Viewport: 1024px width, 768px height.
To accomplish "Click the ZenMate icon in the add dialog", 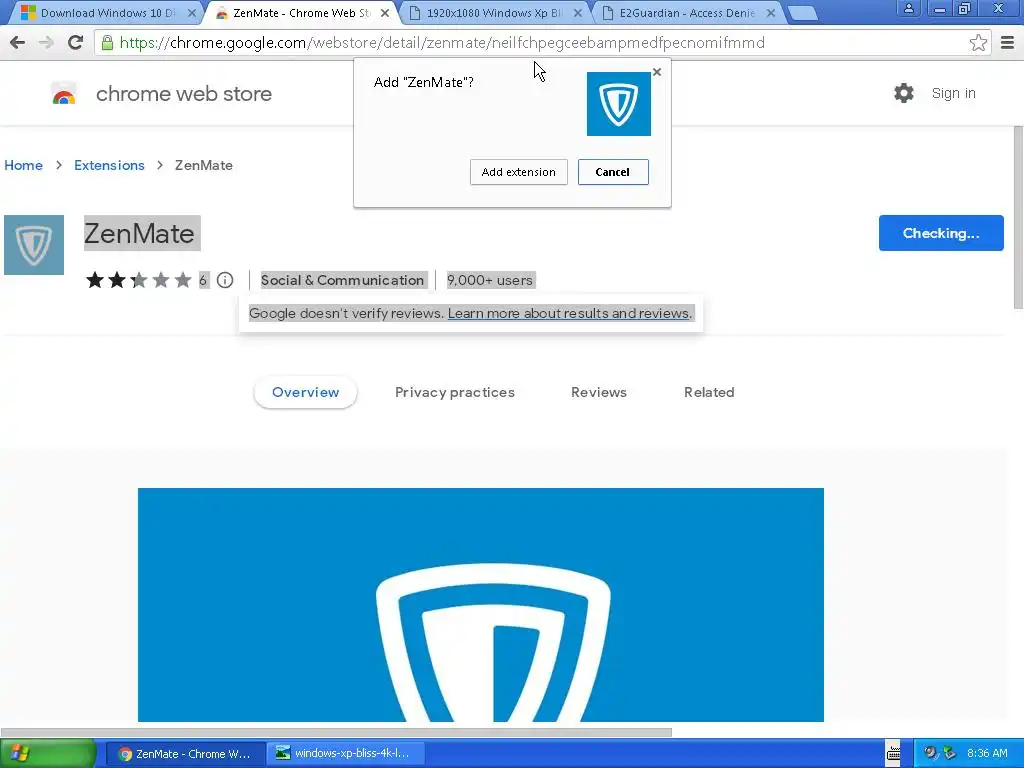I will click(x=618, y=104).
